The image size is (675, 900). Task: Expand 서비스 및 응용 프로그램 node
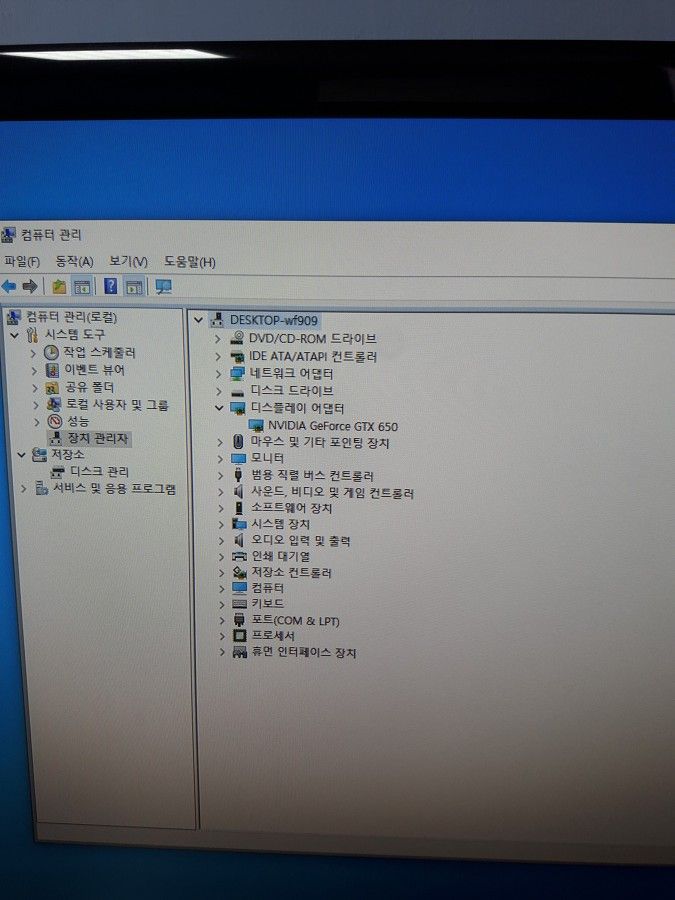pos(24,489)
